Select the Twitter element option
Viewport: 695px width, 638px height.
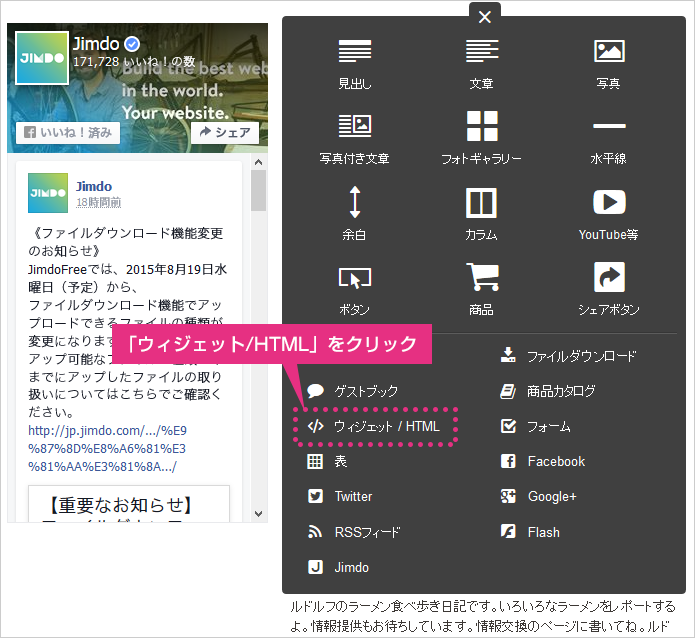[x=352, y=497]
